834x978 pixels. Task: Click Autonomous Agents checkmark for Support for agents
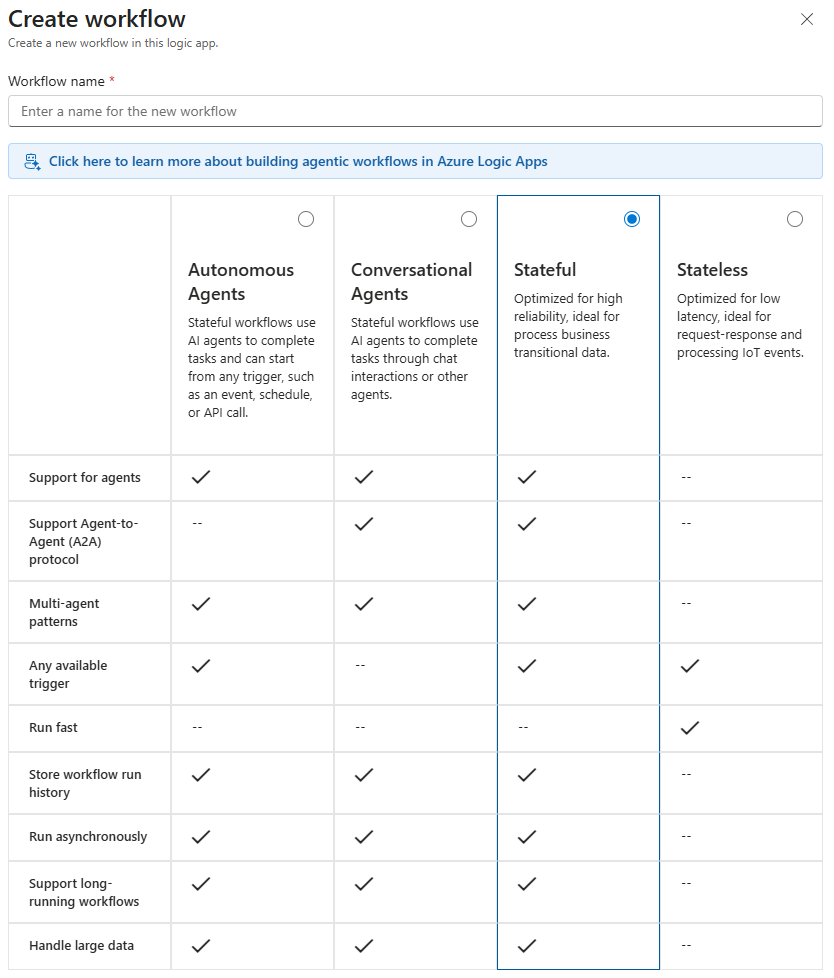[201, 477]
